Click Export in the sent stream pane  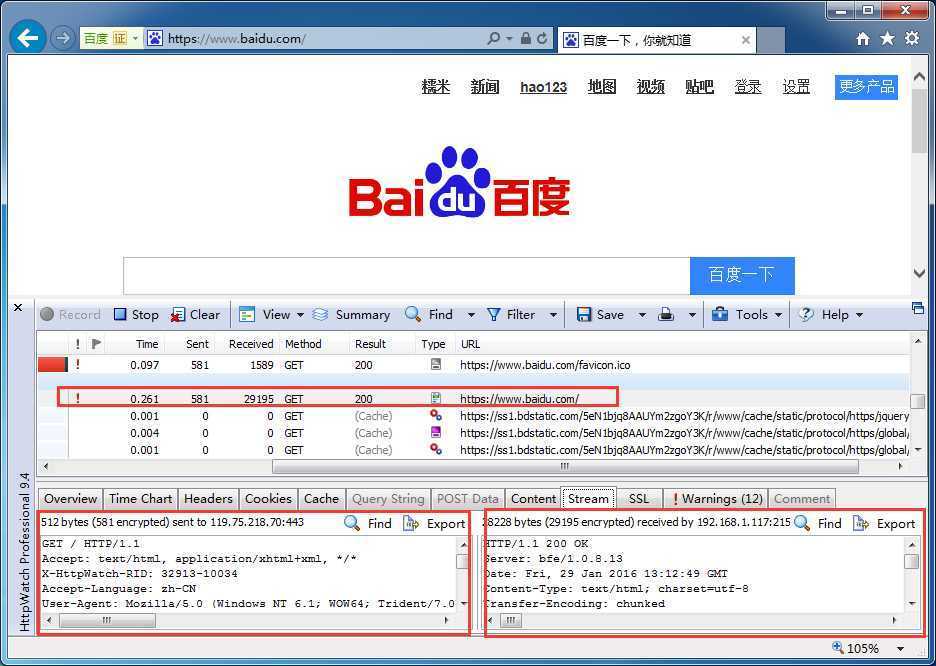point(435,523)
